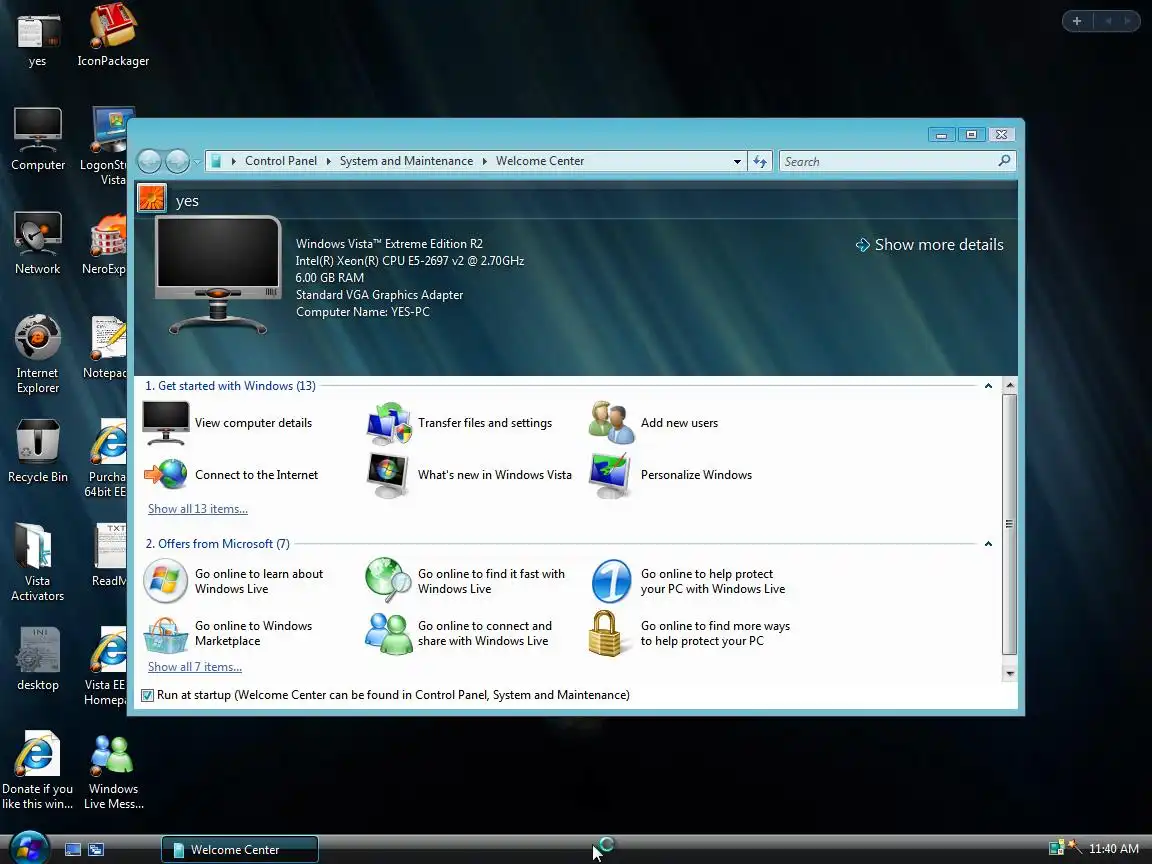Click the Forward navigation button
This screenshot has width=1152, height=864.
[177, 161]
